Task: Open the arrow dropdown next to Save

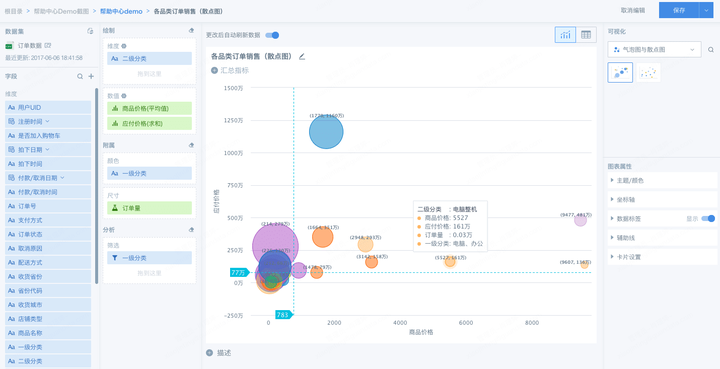Action: click(706, 10)
